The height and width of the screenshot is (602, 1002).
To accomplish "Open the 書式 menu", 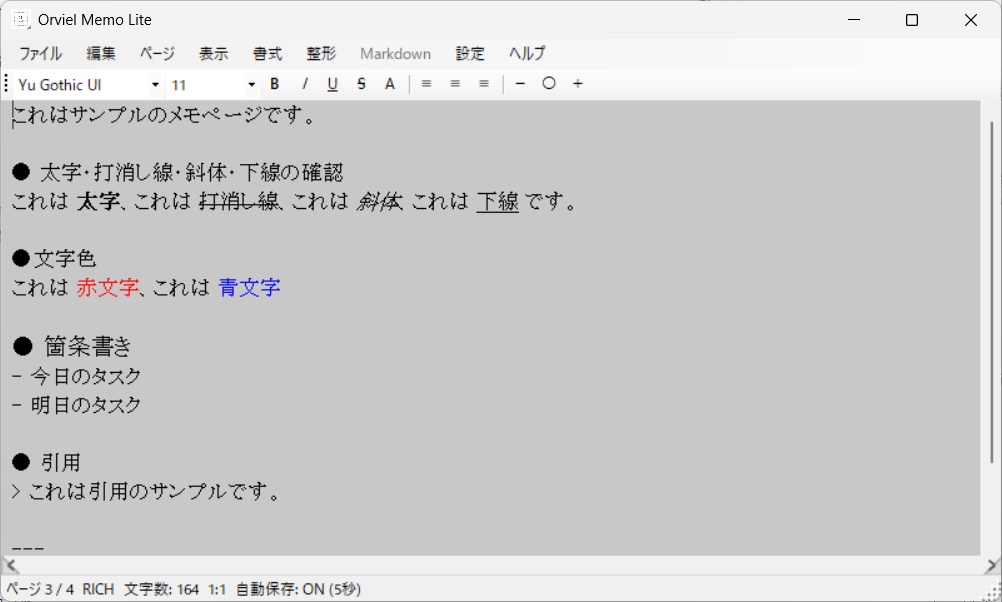I will [267, 54].
